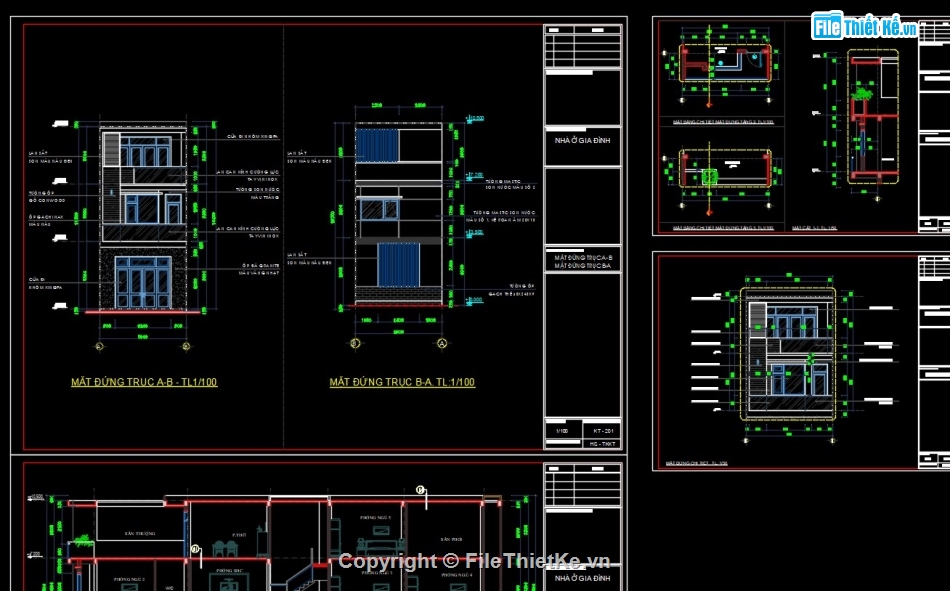The height and width of the screenshot is (591, 950).
Task: Select the blue louvered panel atop B-A elevation
Action: tap(379, 146)
